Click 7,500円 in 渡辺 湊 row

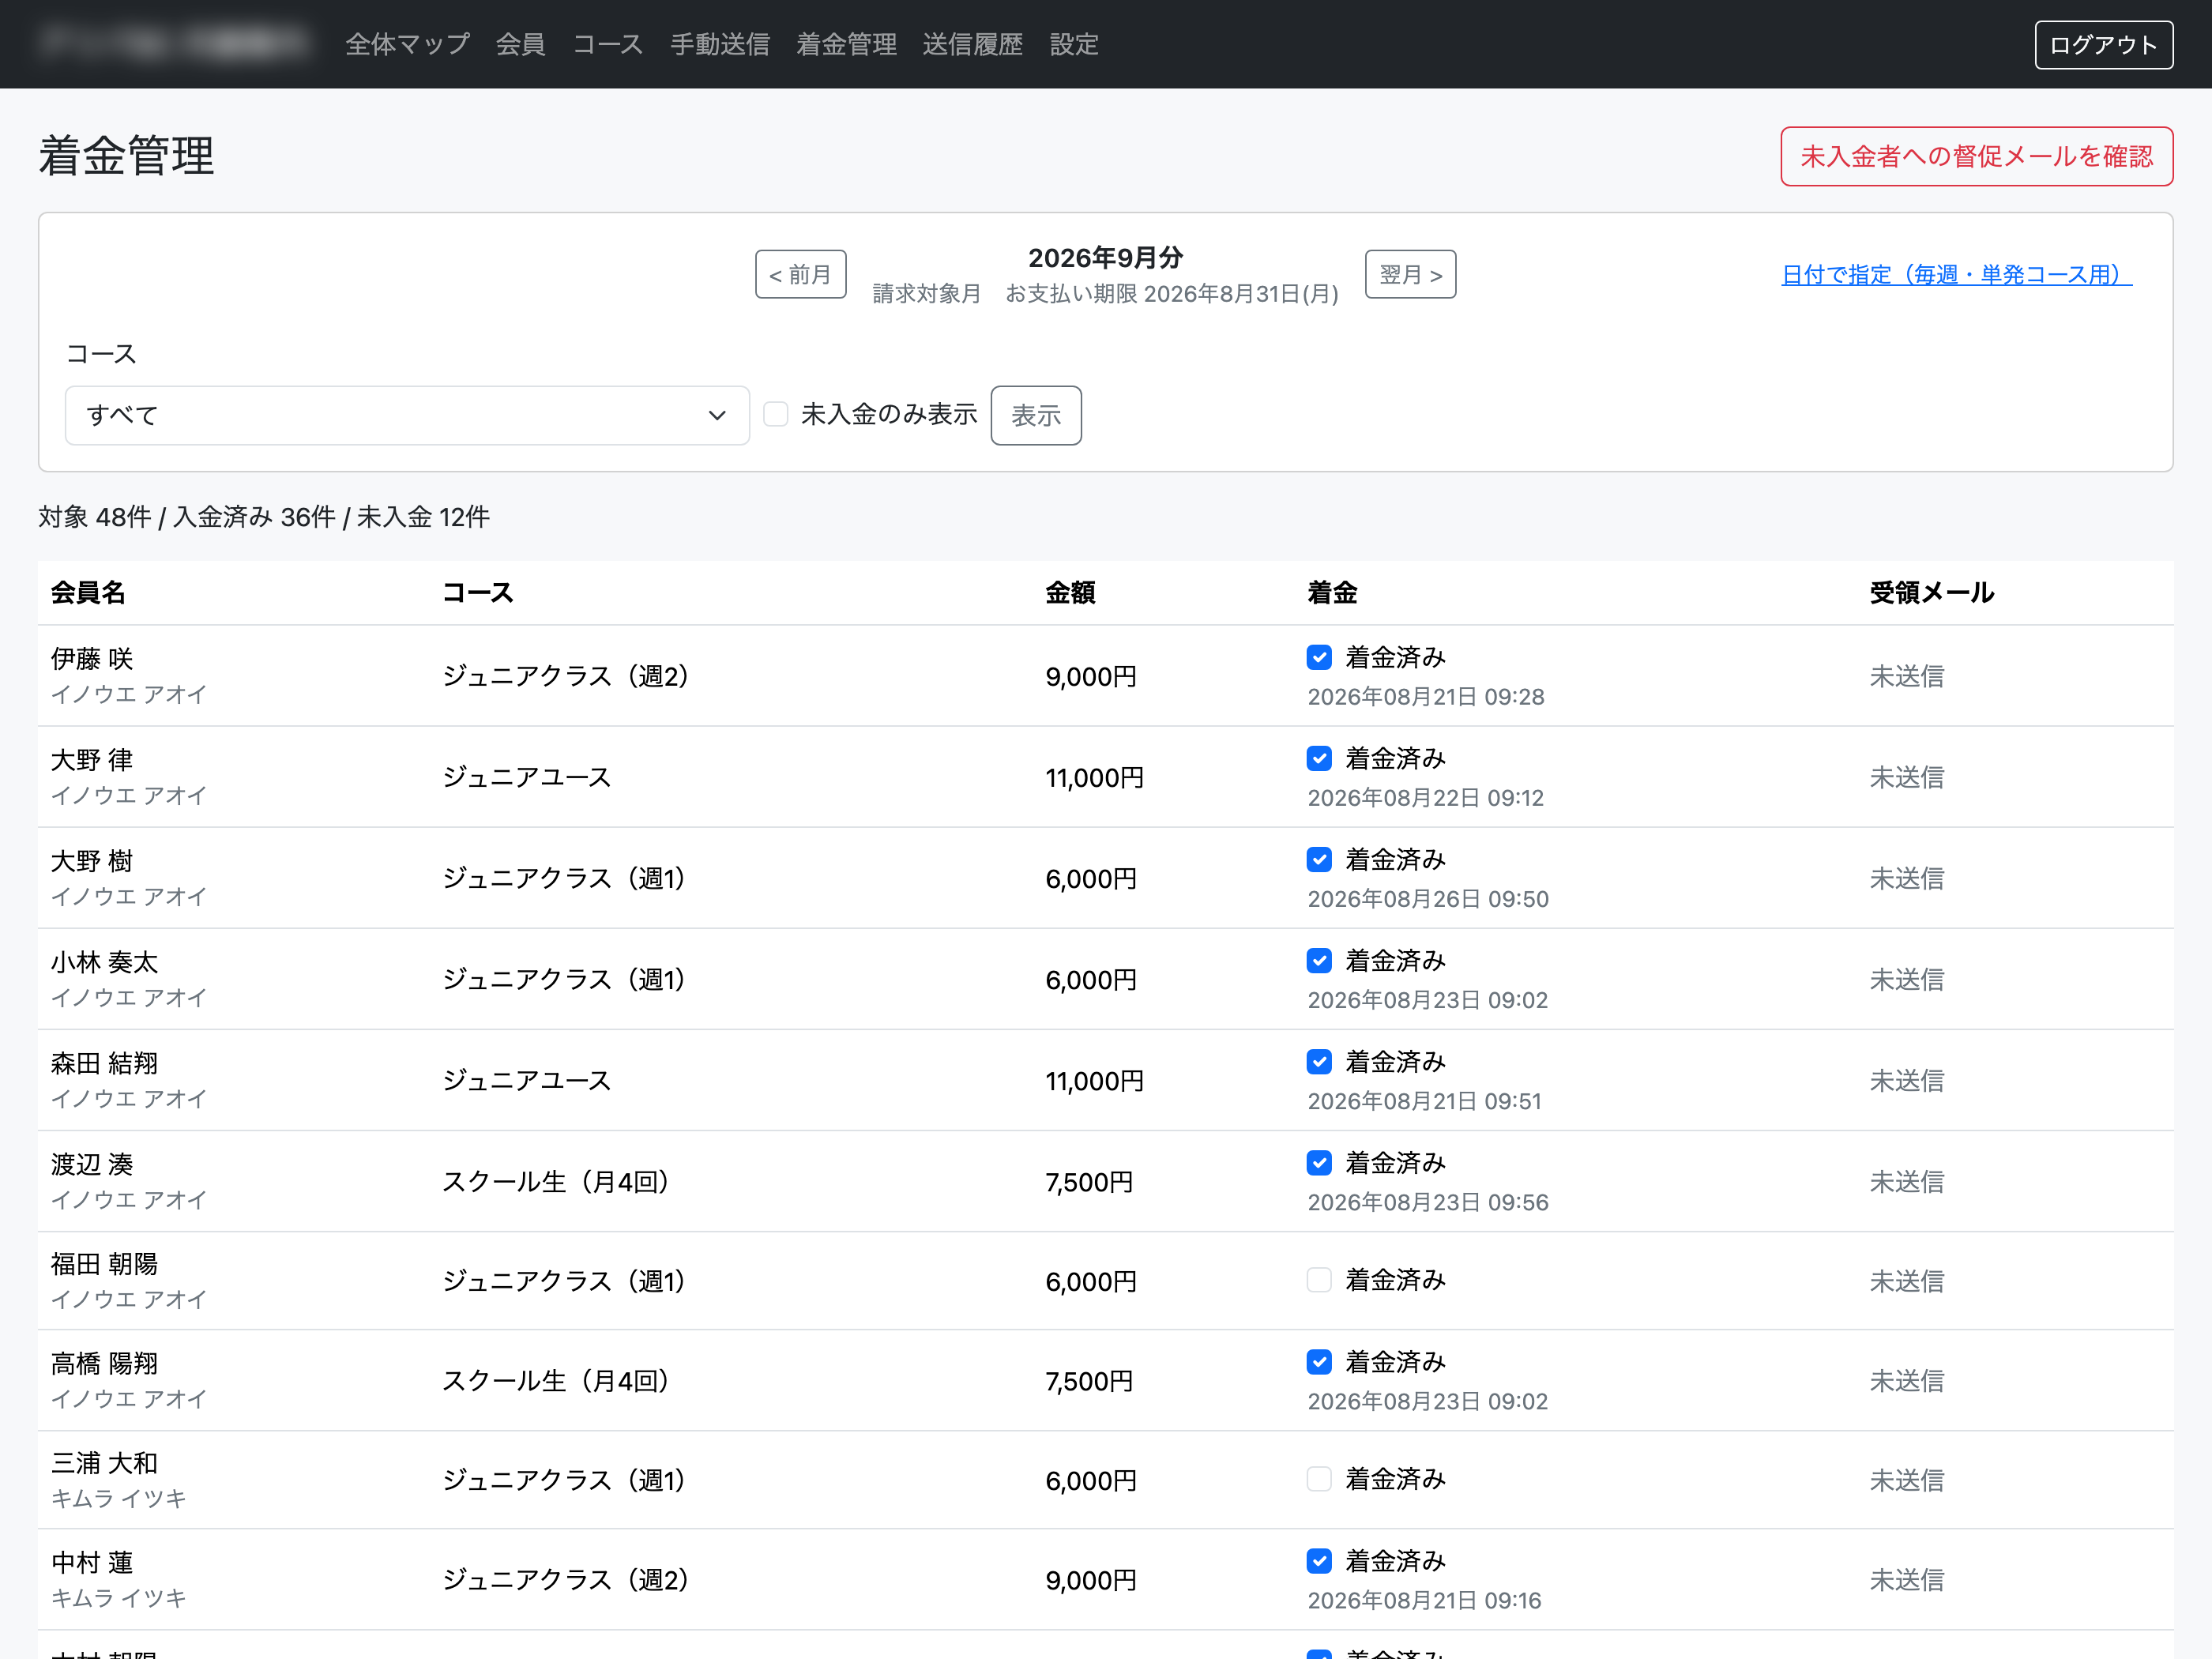1089,1181
